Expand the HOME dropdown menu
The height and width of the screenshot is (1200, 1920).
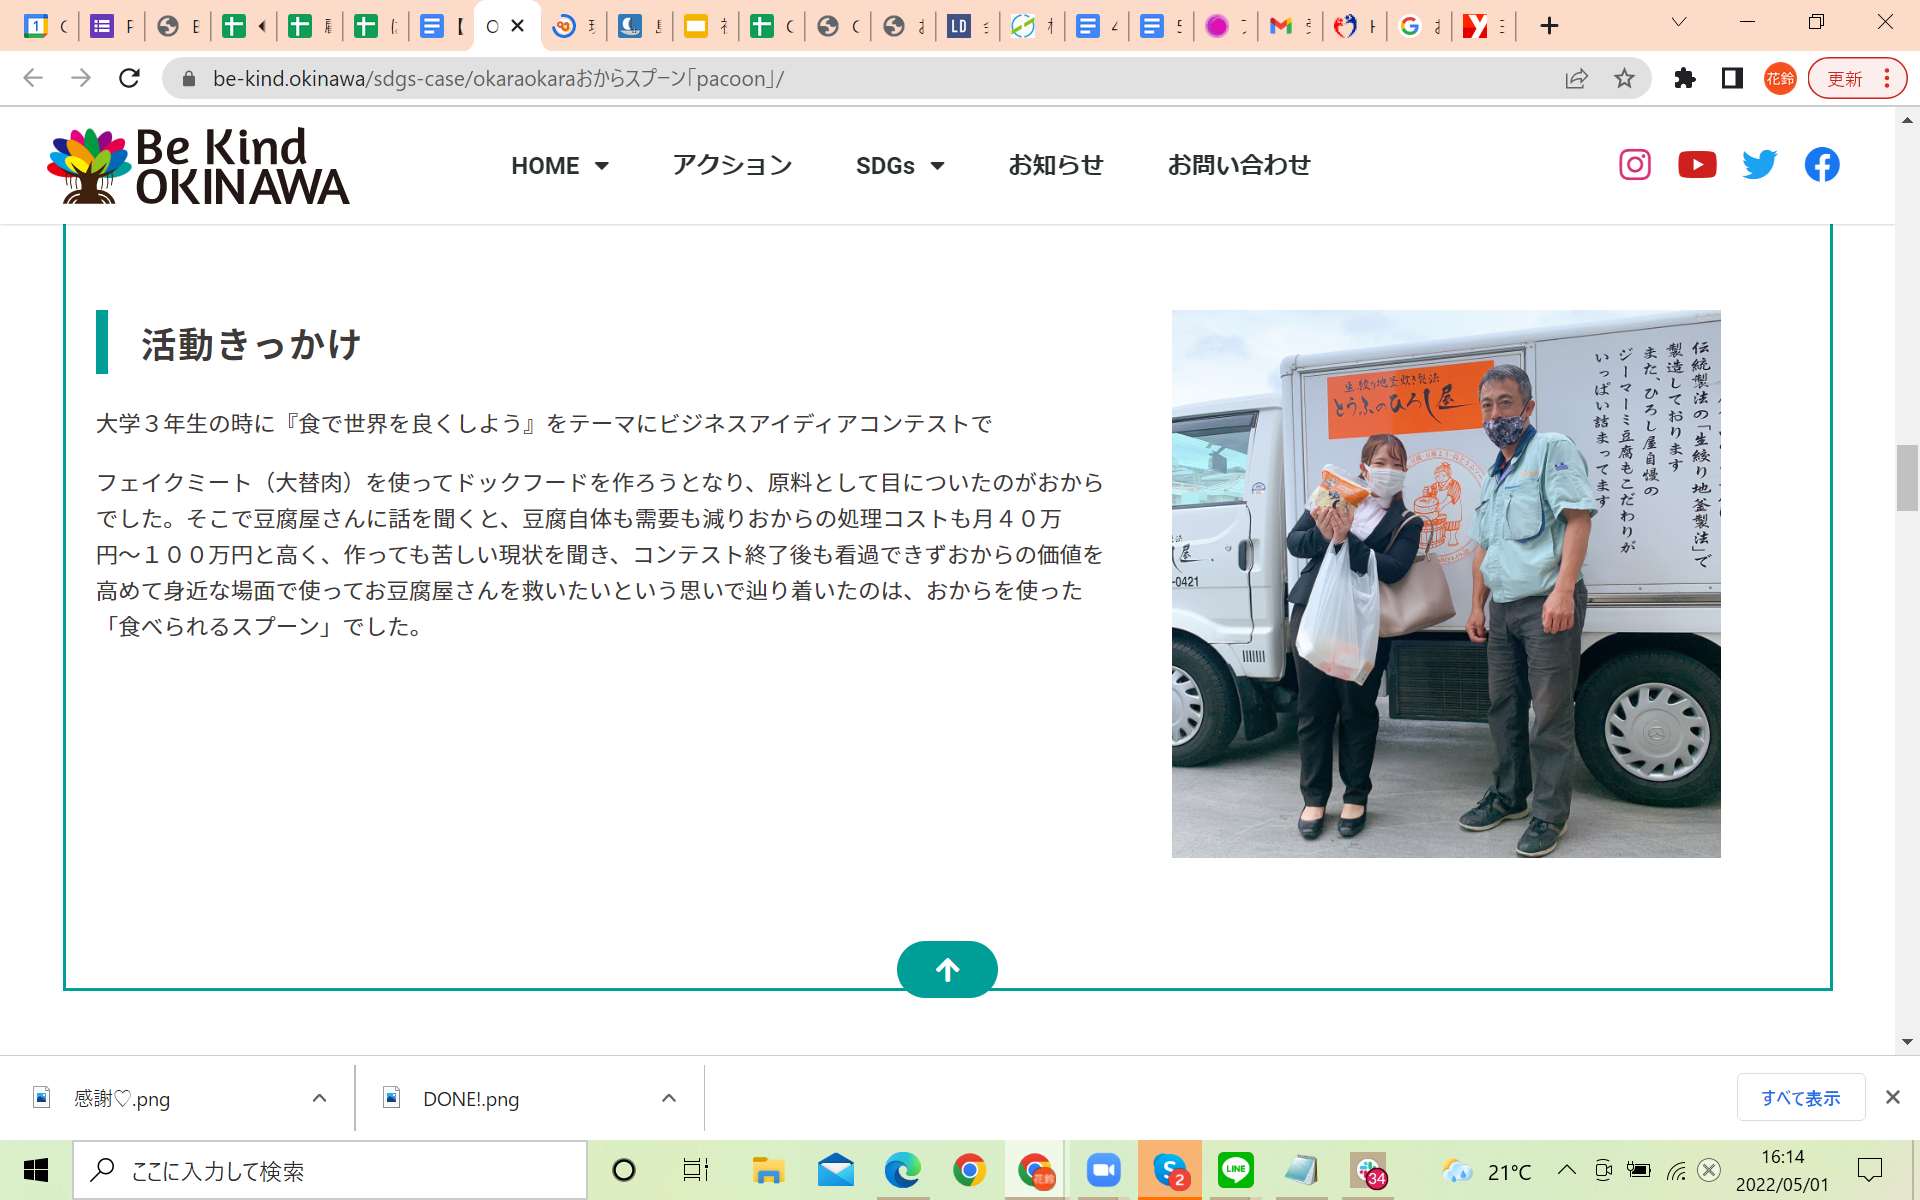point(560,166)
